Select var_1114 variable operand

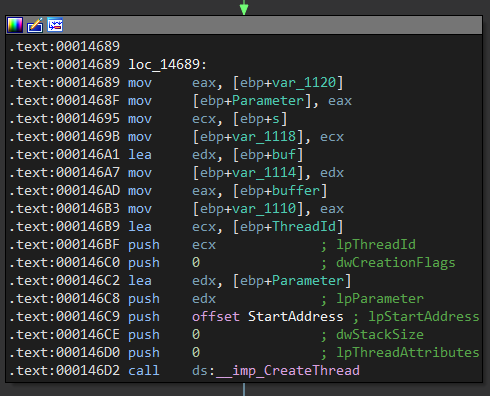(x=264, y=172)
